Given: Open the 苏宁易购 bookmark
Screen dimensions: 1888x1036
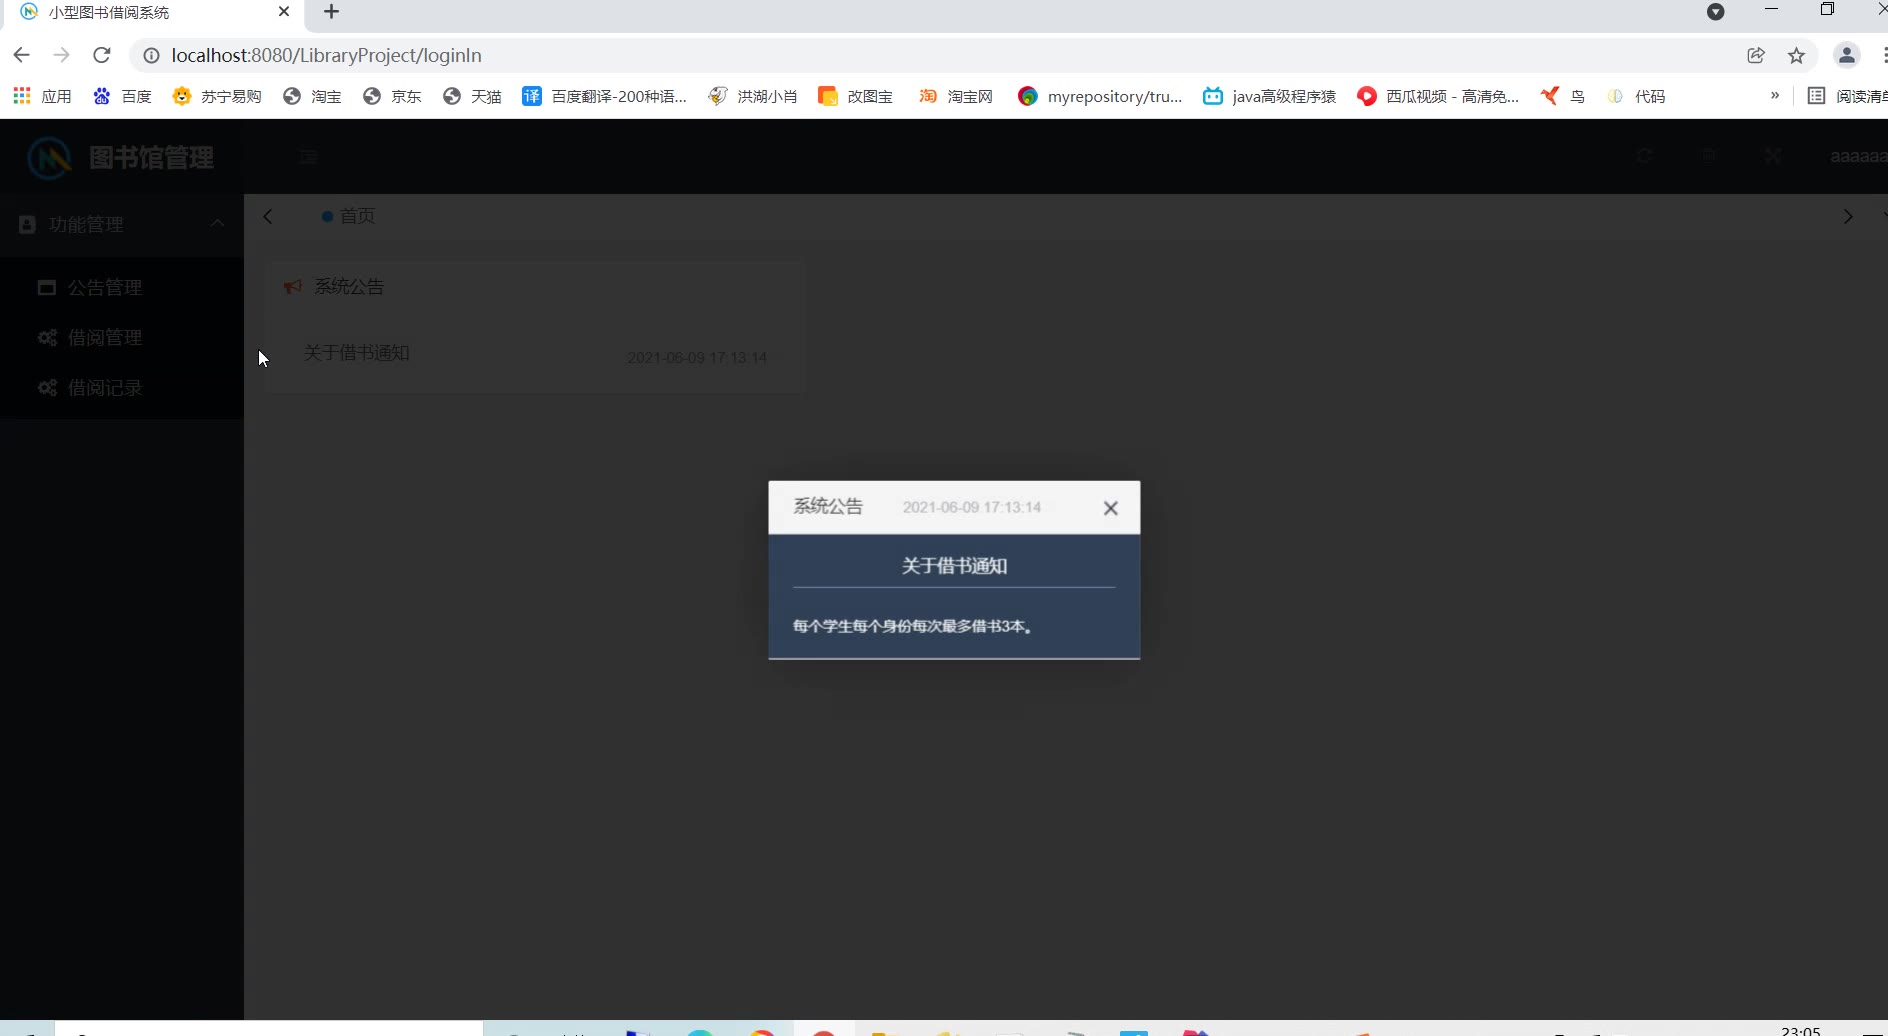Looking at the screenshot, I should point(217,96).
